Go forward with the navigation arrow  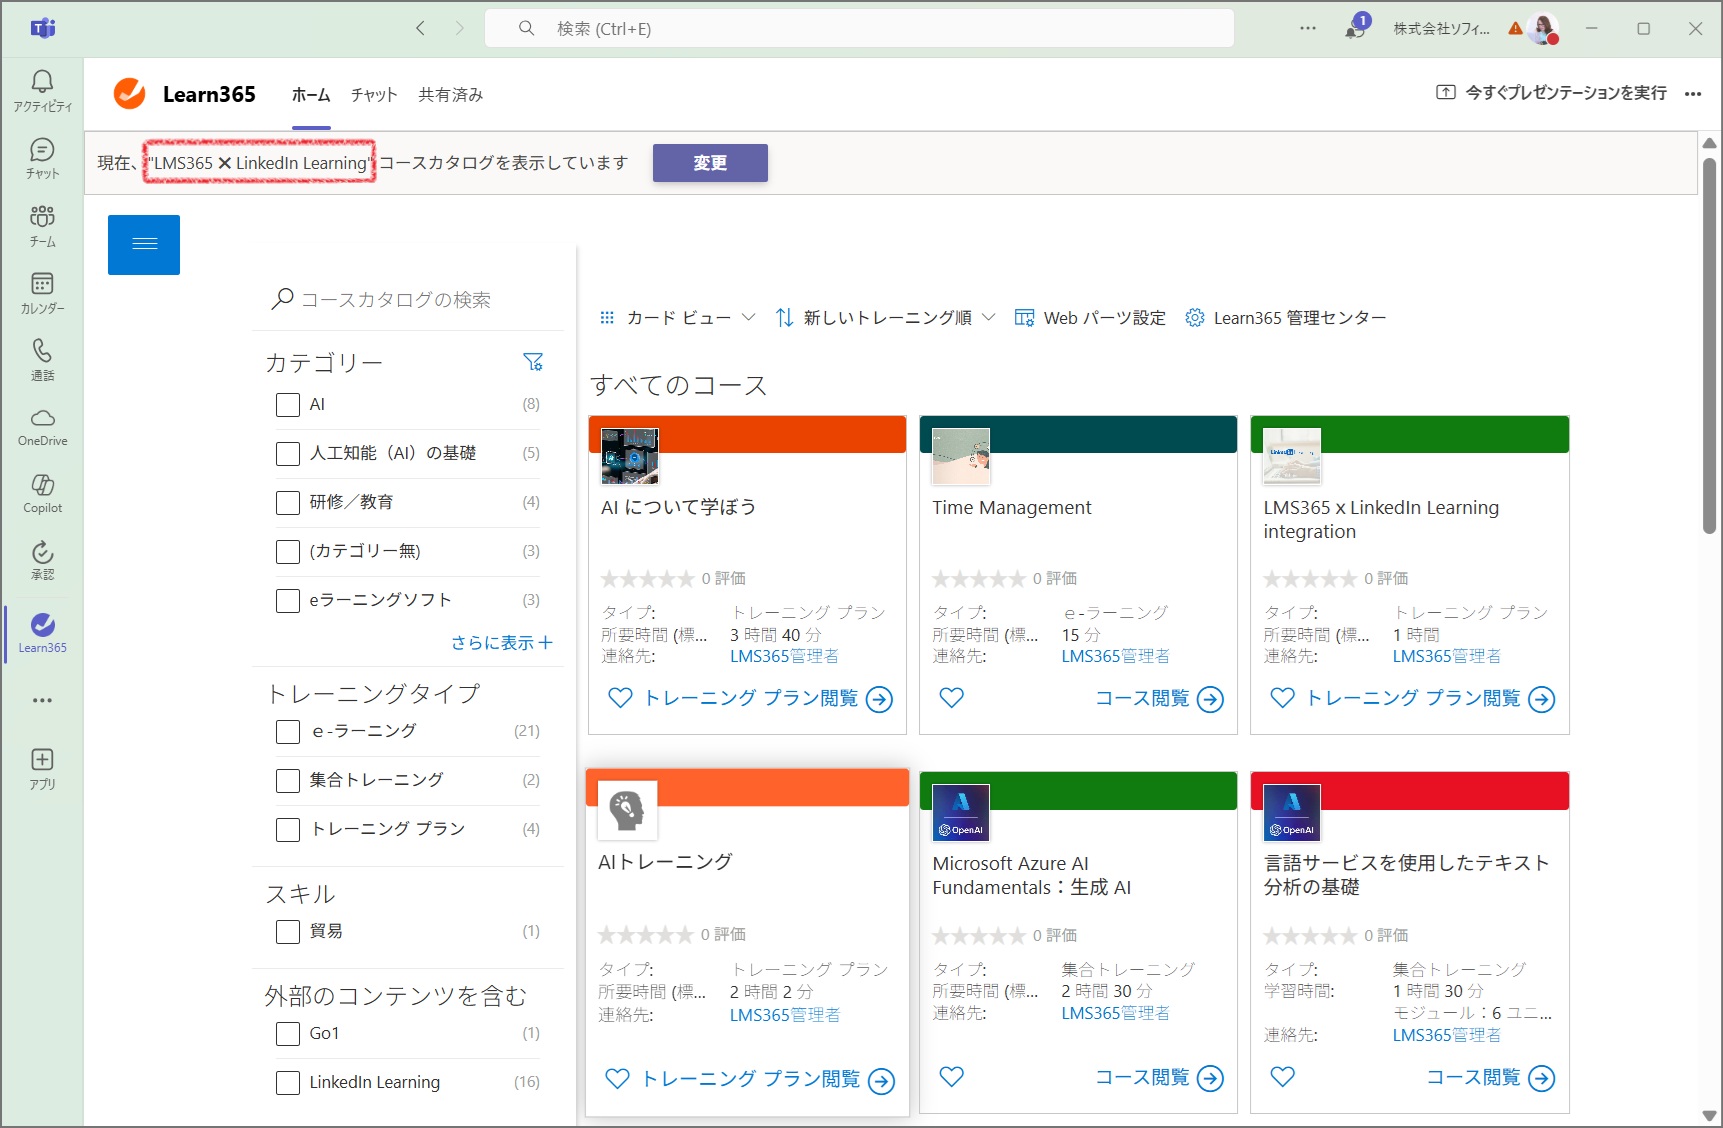click(459, 28)
